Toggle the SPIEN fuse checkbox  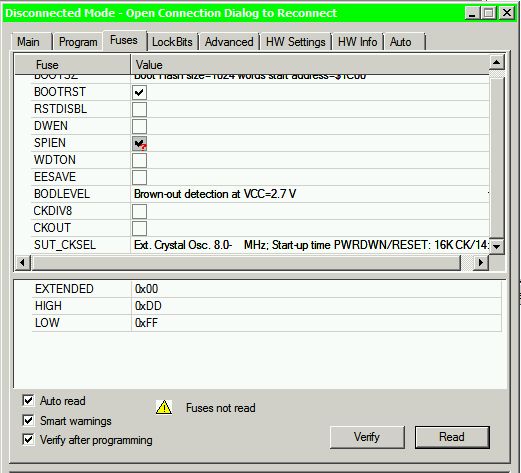[139, 143]
